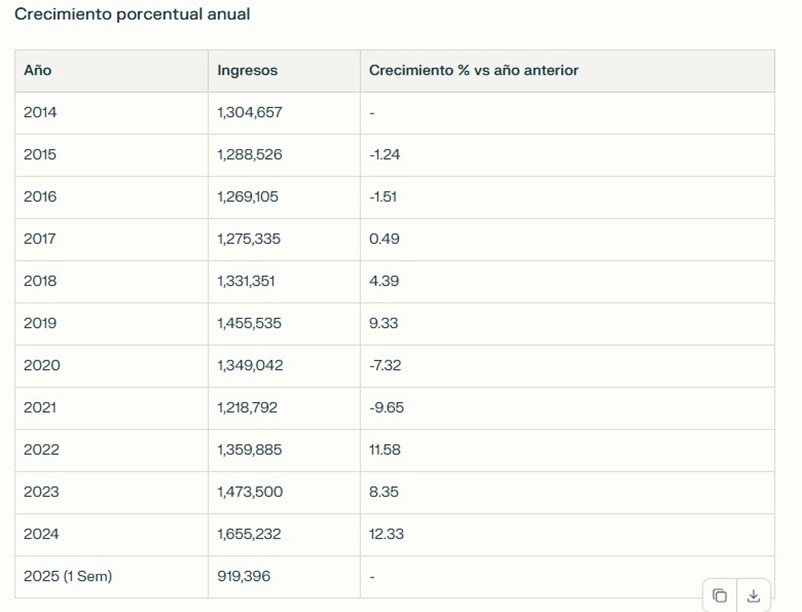Click the 12.33 growth value
The height and width of the screenshot is (612, 802).
point(386,534)
